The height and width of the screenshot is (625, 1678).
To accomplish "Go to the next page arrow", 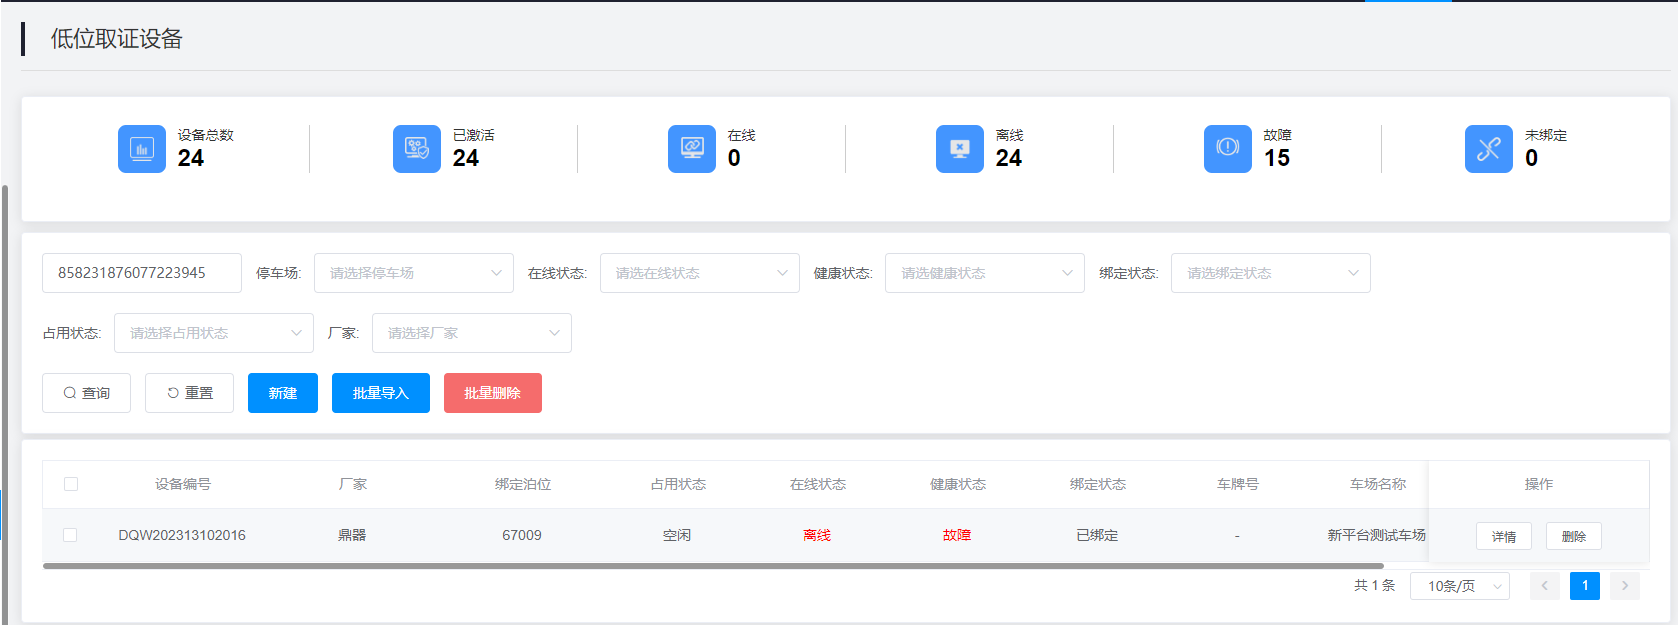I will (1625, 586).
